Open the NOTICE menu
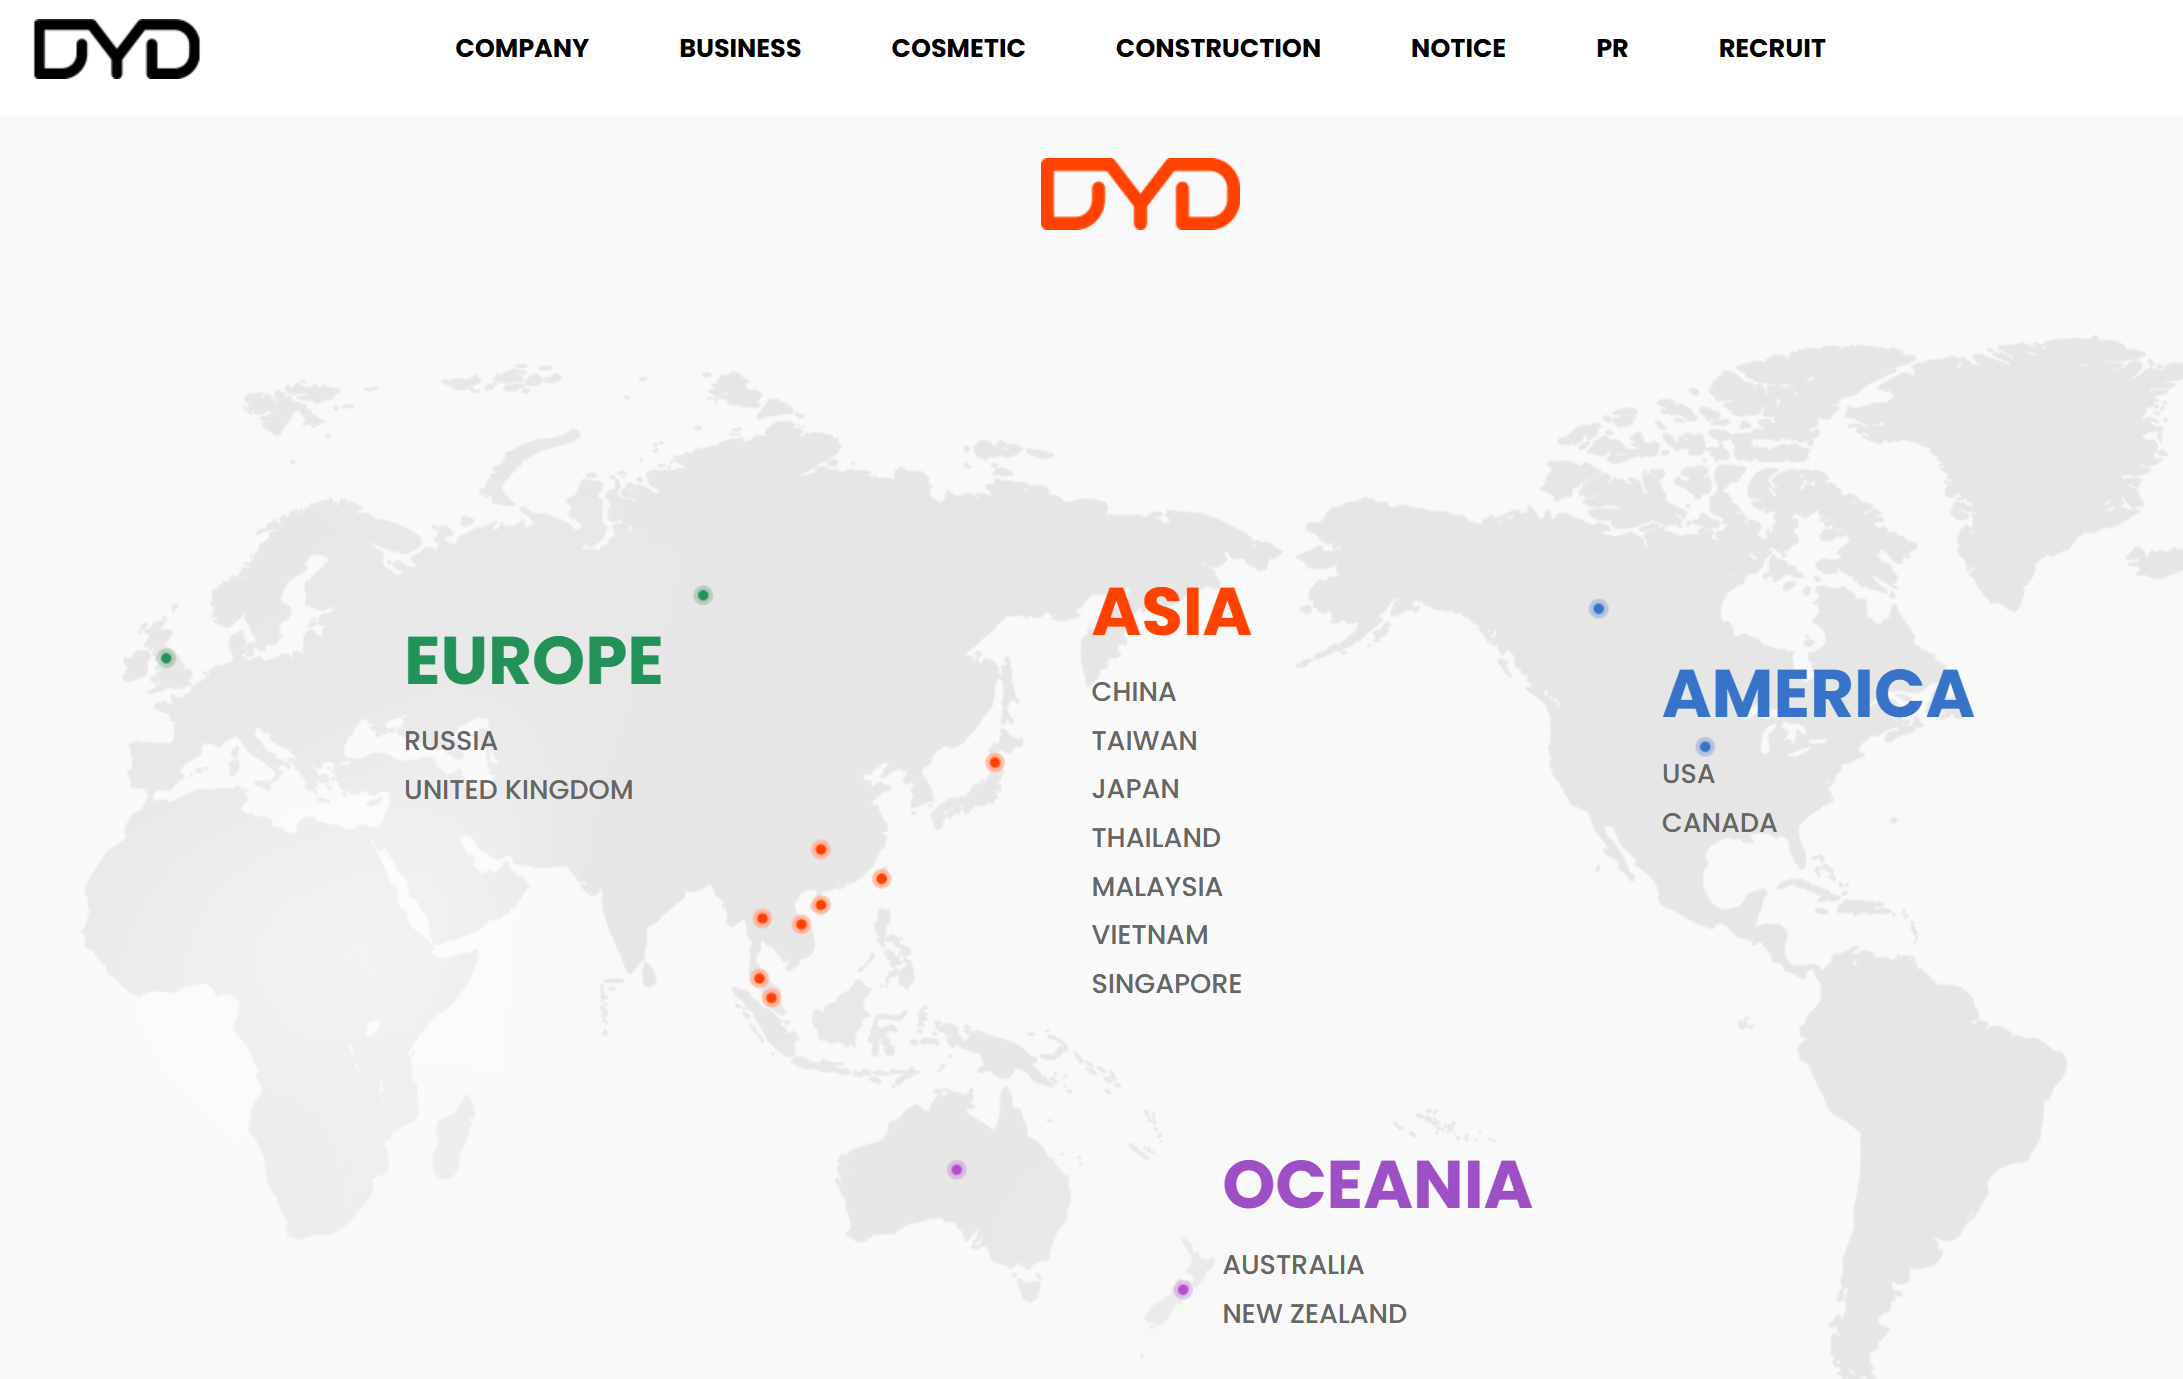 click(1457, 48)
